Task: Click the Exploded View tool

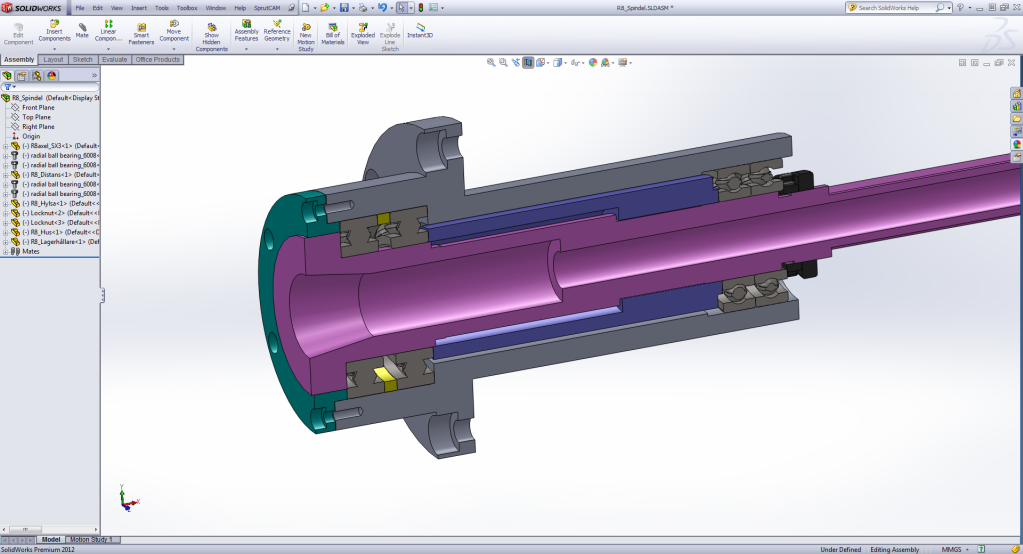Action: 363,34
